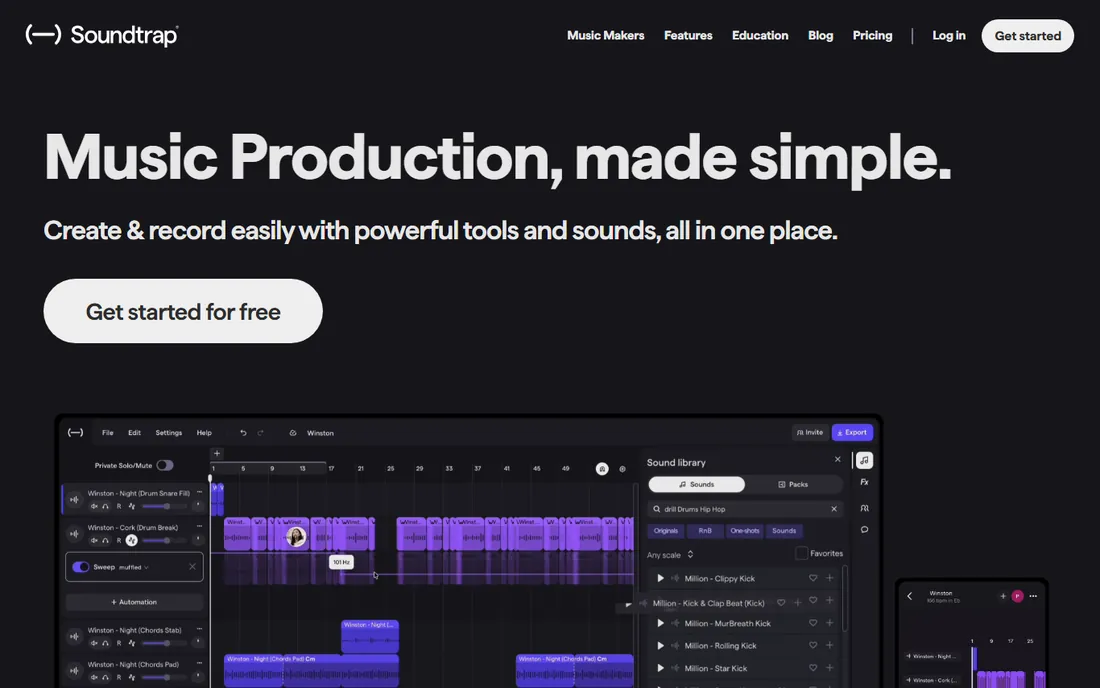Switch to the Packs tab

pyautogui.click(x=793, y=485)
